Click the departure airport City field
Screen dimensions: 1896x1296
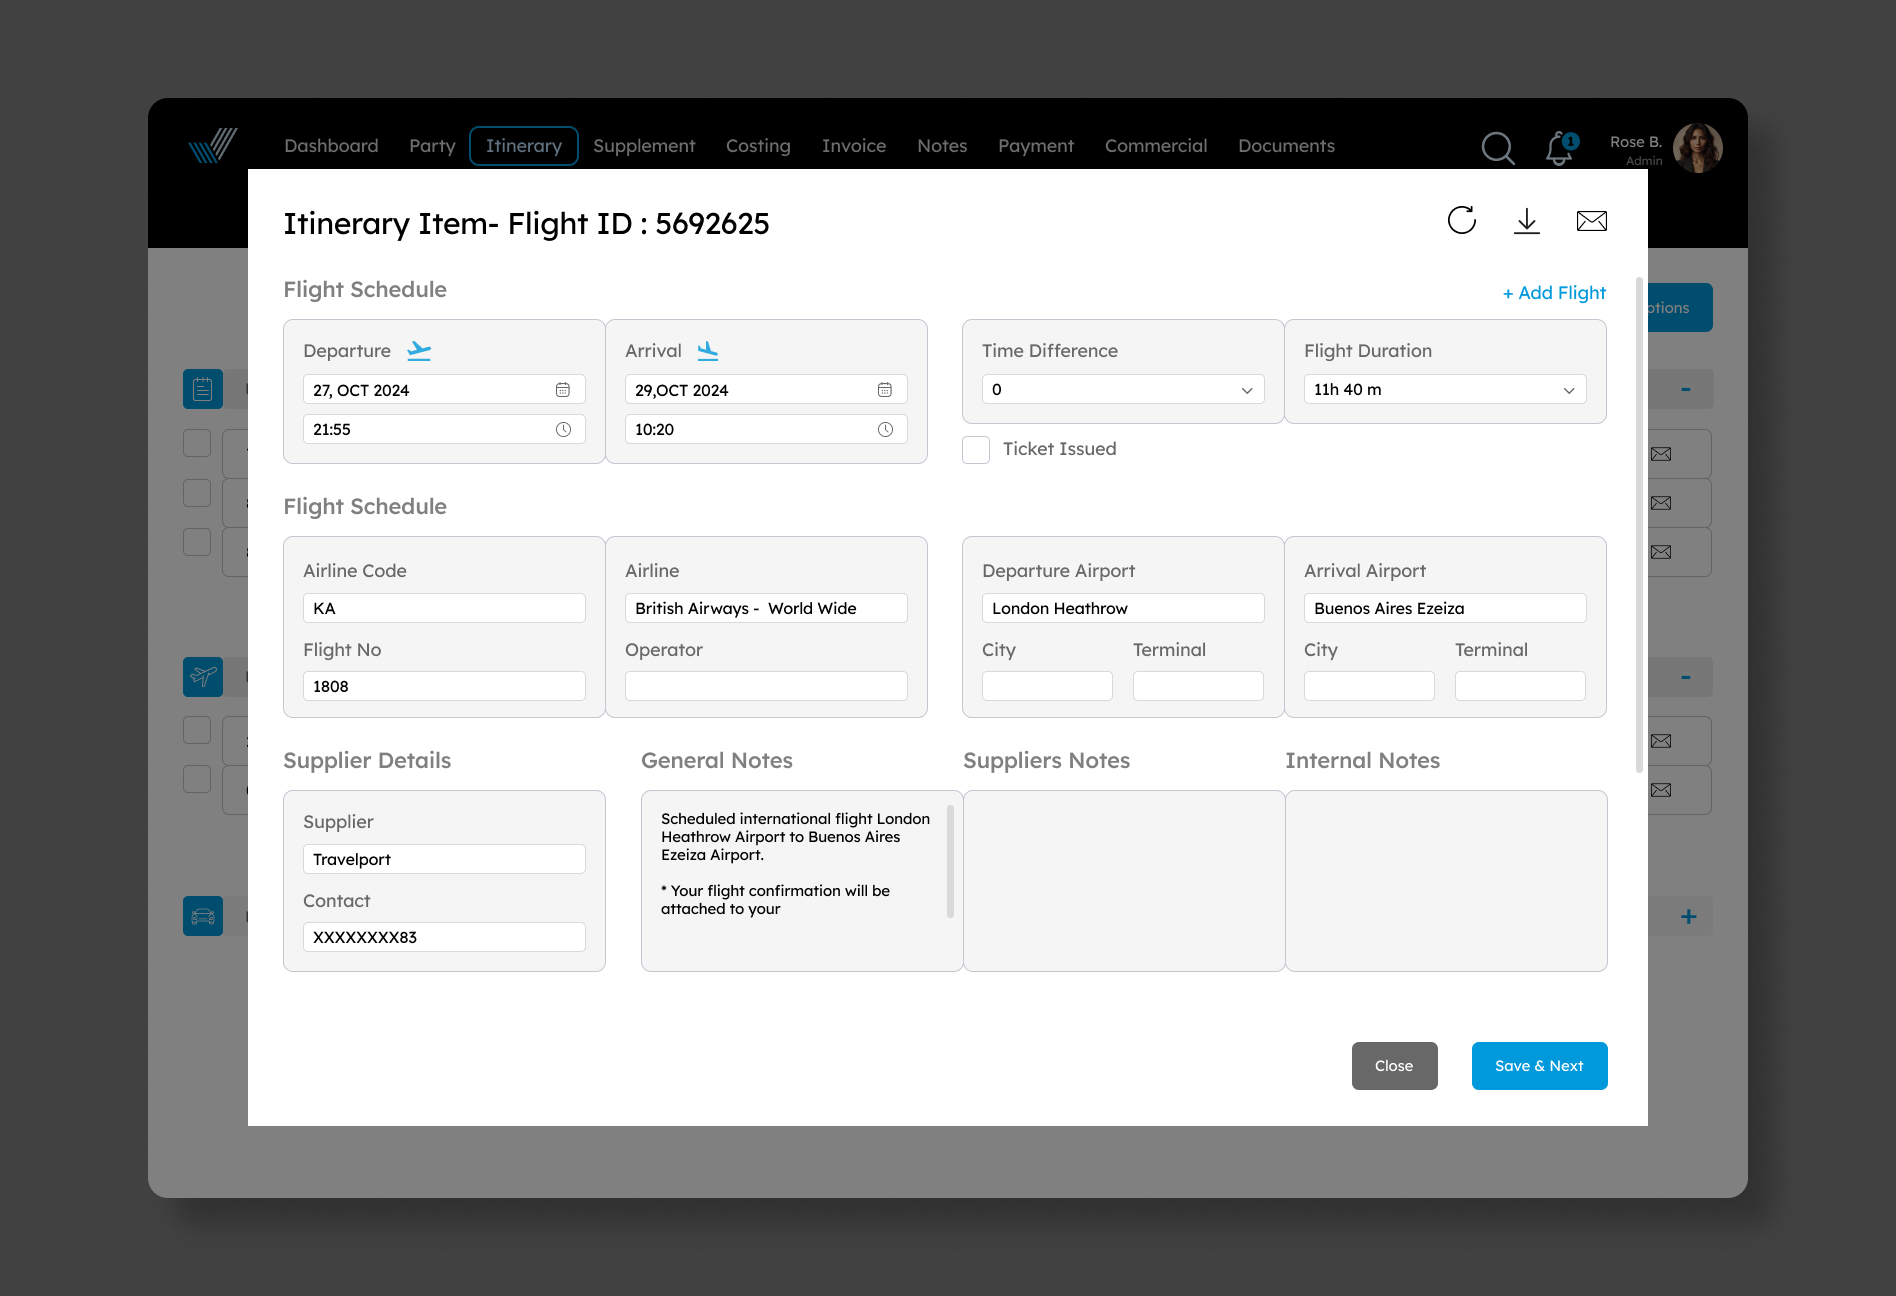click(1047, 686)
